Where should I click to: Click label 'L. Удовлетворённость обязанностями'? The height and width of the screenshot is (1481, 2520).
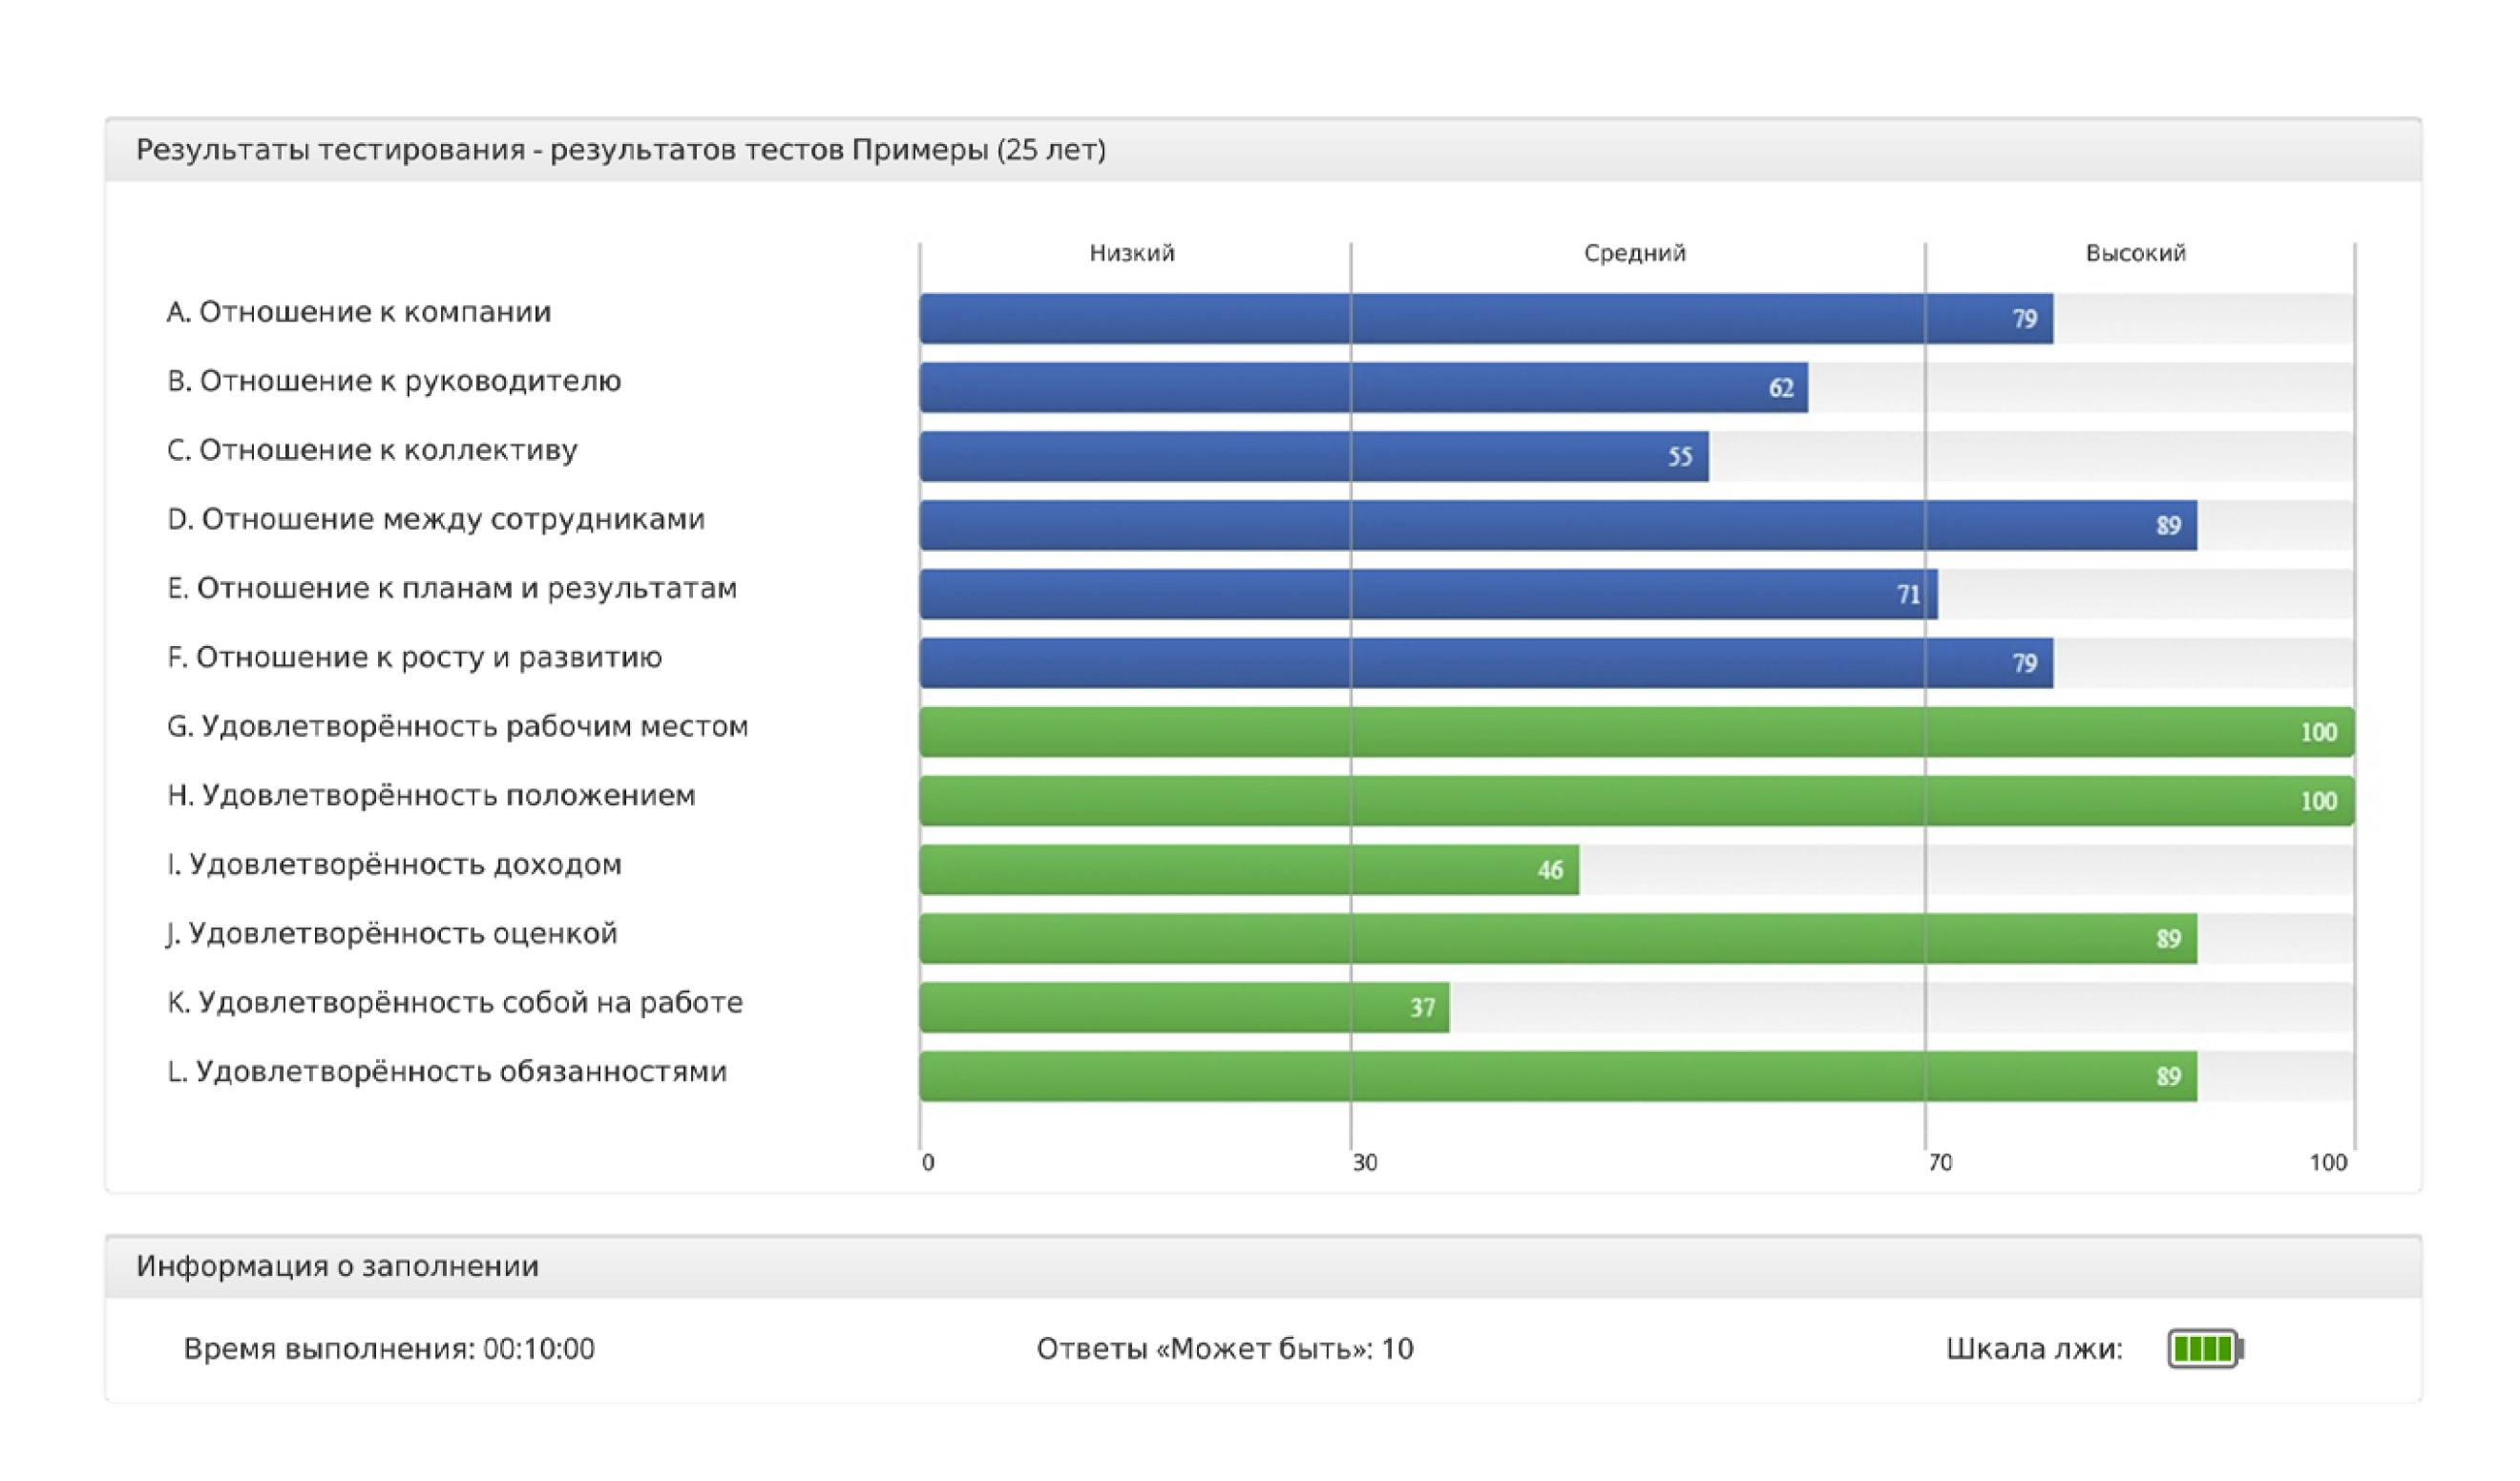447,1071
